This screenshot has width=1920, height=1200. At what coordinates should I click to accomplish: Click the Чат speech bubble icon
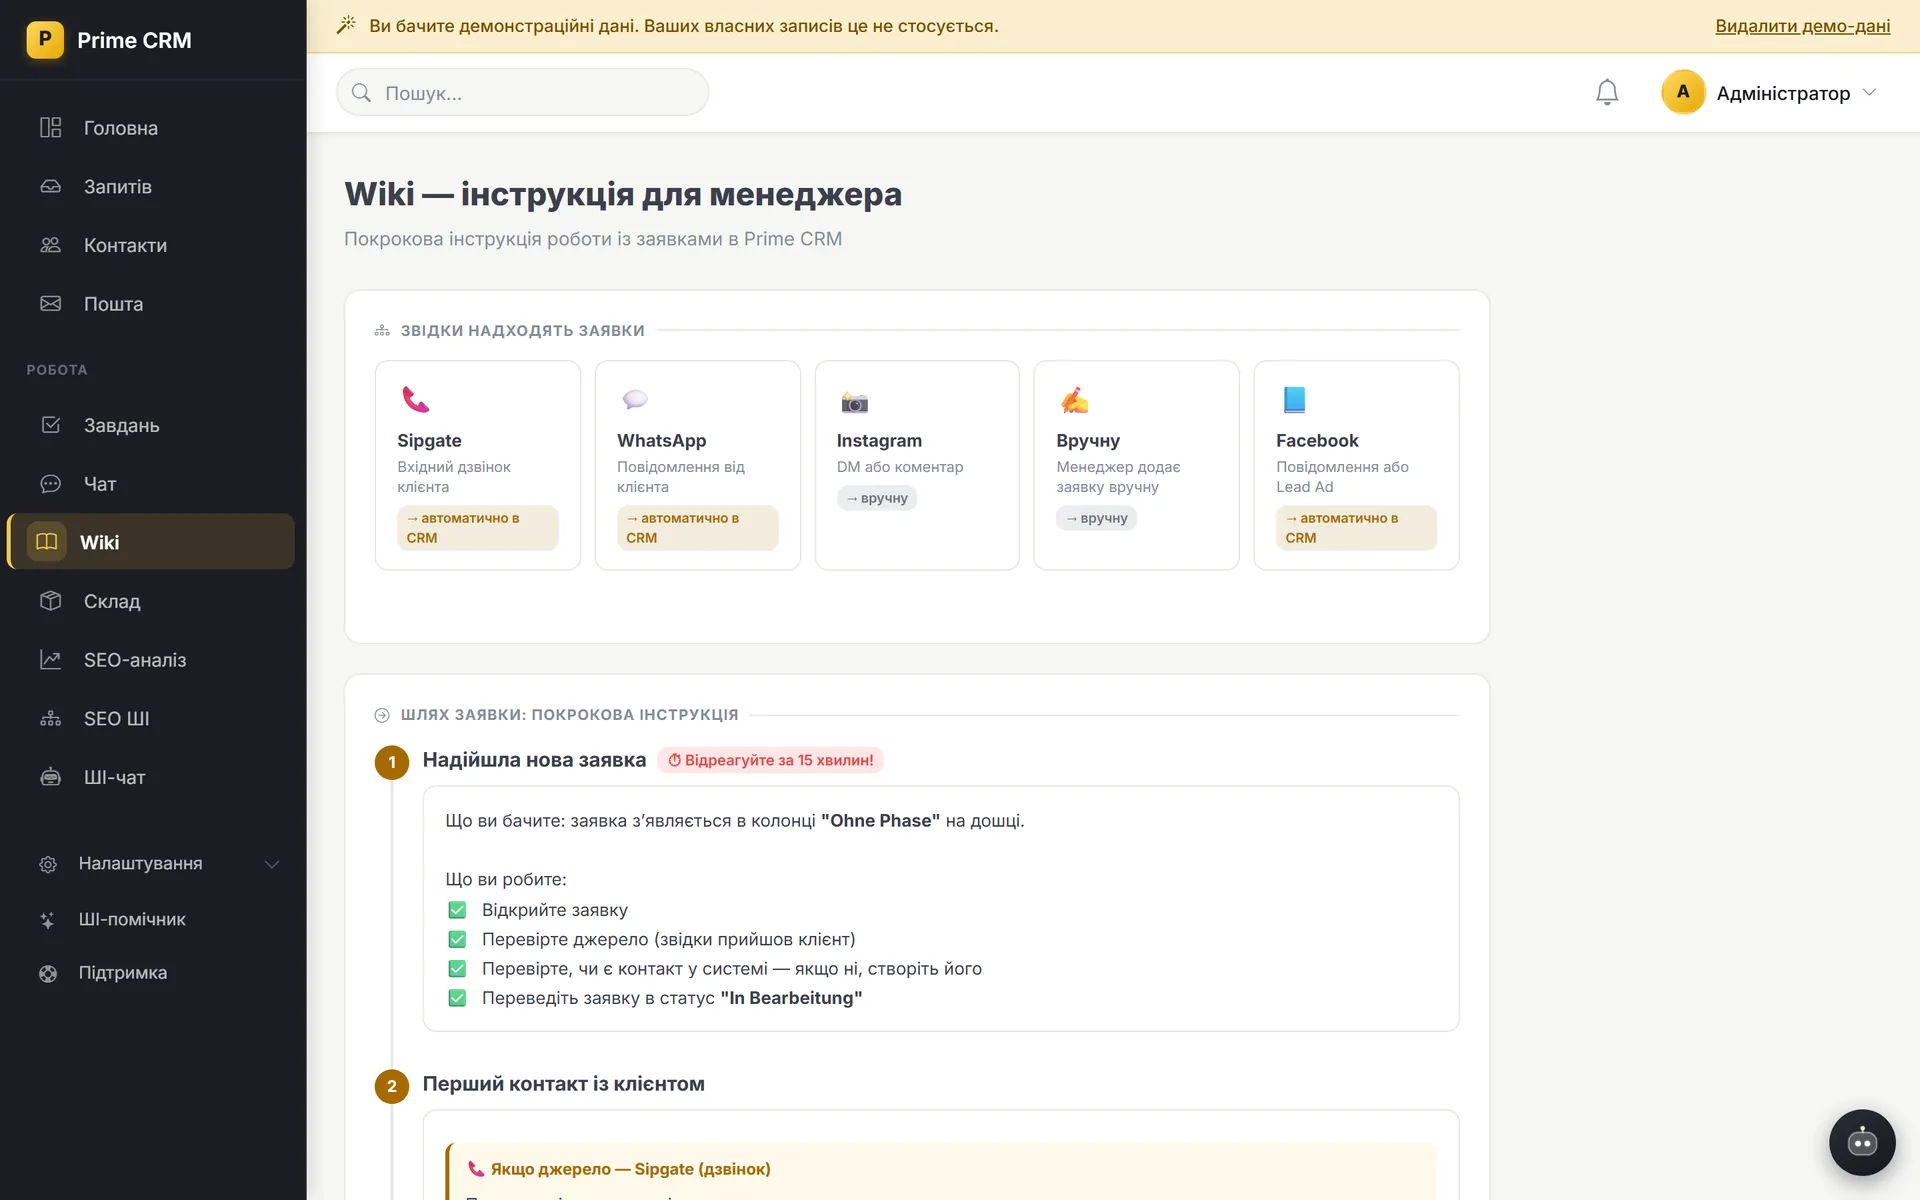pos(50,484)
